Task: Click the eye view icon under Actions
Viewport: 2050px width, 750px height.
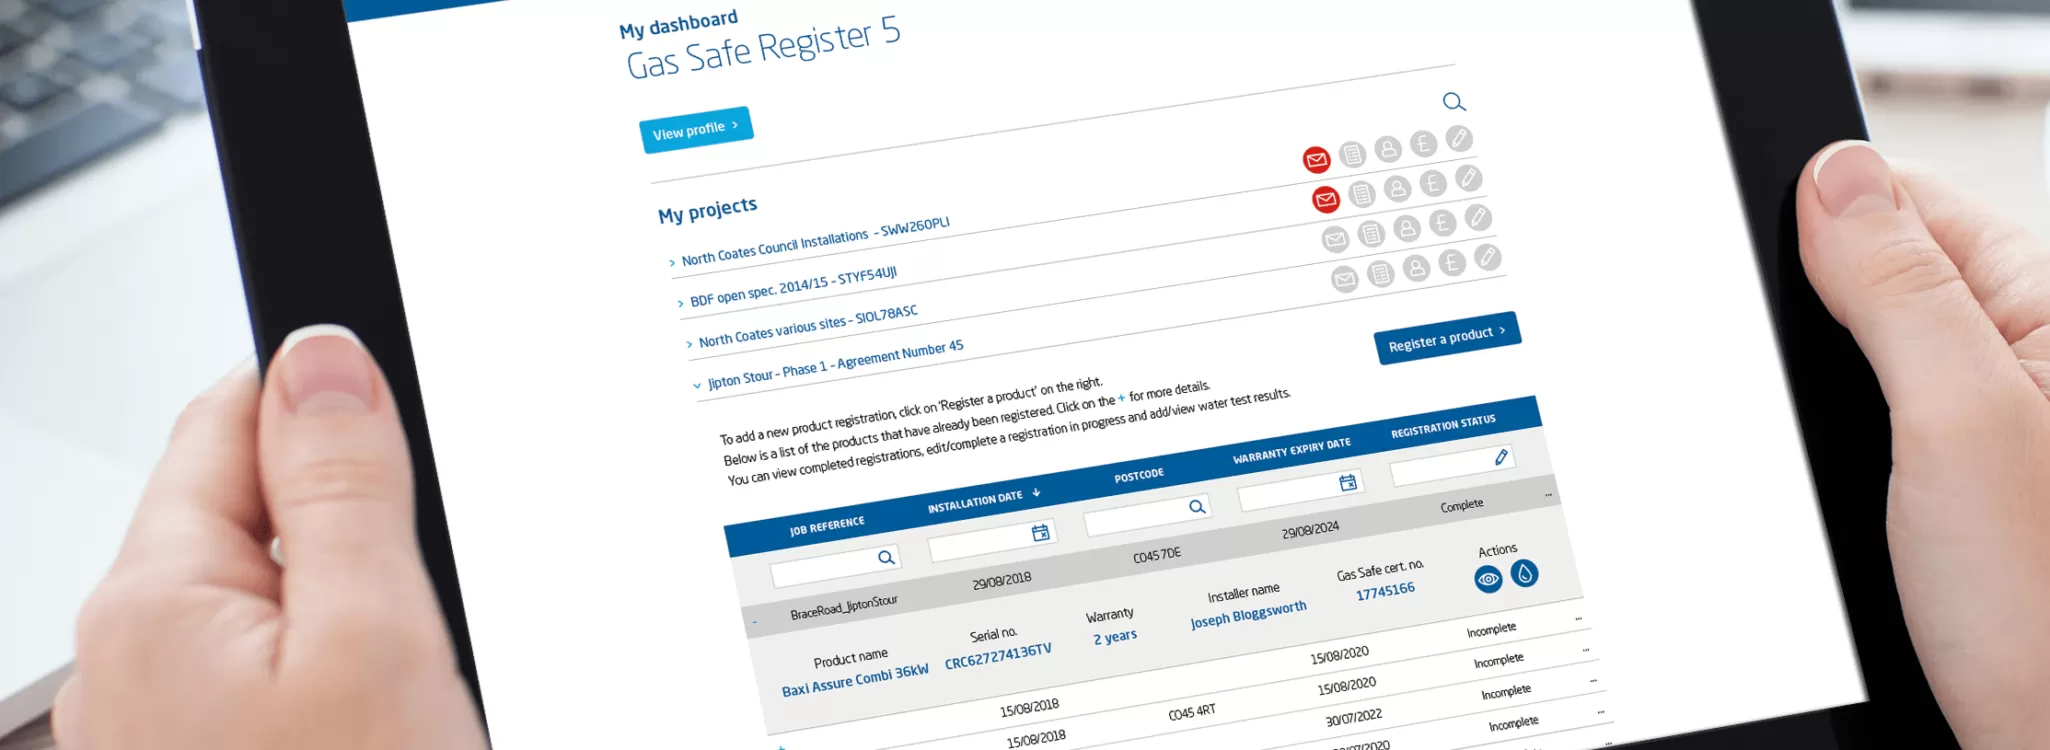Action: (1488, 579)
